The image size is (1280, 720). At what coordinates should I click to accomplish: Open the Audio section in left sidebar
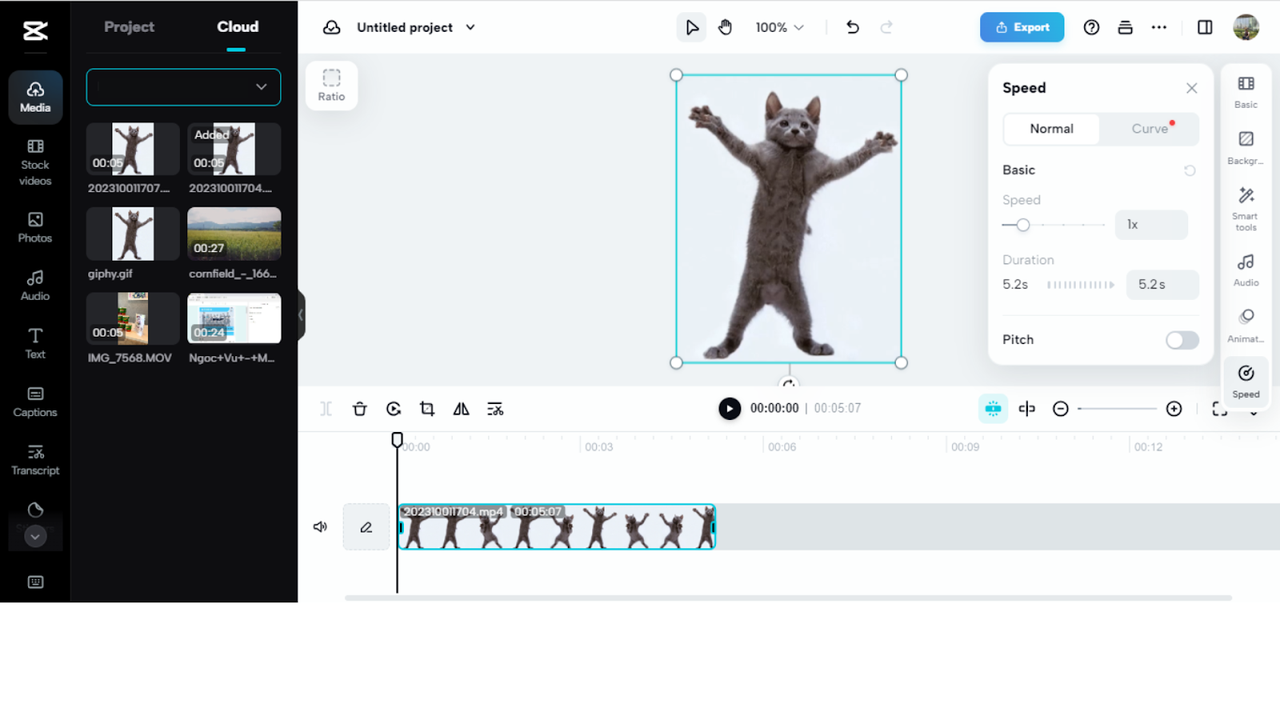(x=35, y=285)
